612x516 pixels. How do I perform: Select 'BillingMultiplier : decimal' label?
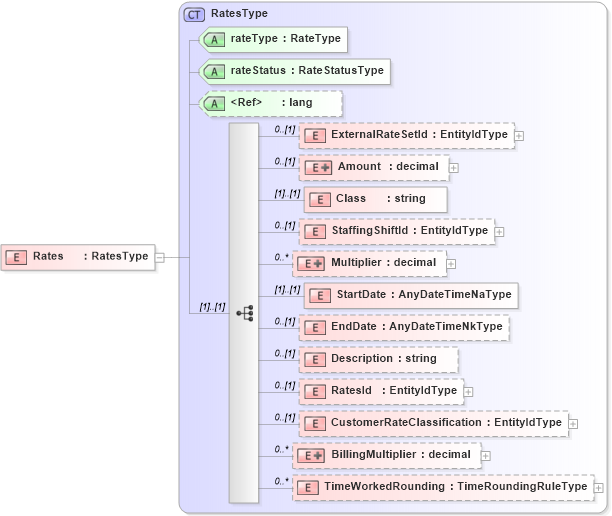pyautogui.click(x=401, y=454)
